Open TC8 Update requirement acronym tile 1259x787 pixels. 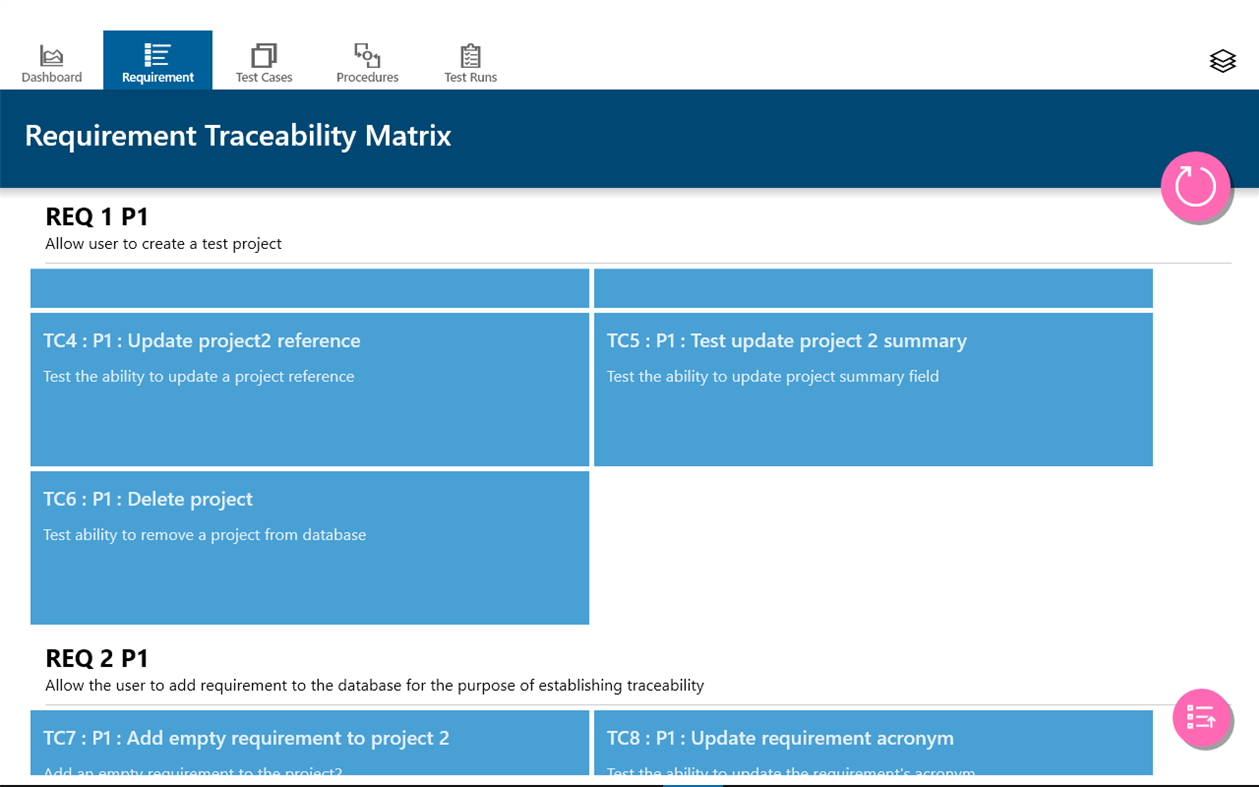point(872,742)
